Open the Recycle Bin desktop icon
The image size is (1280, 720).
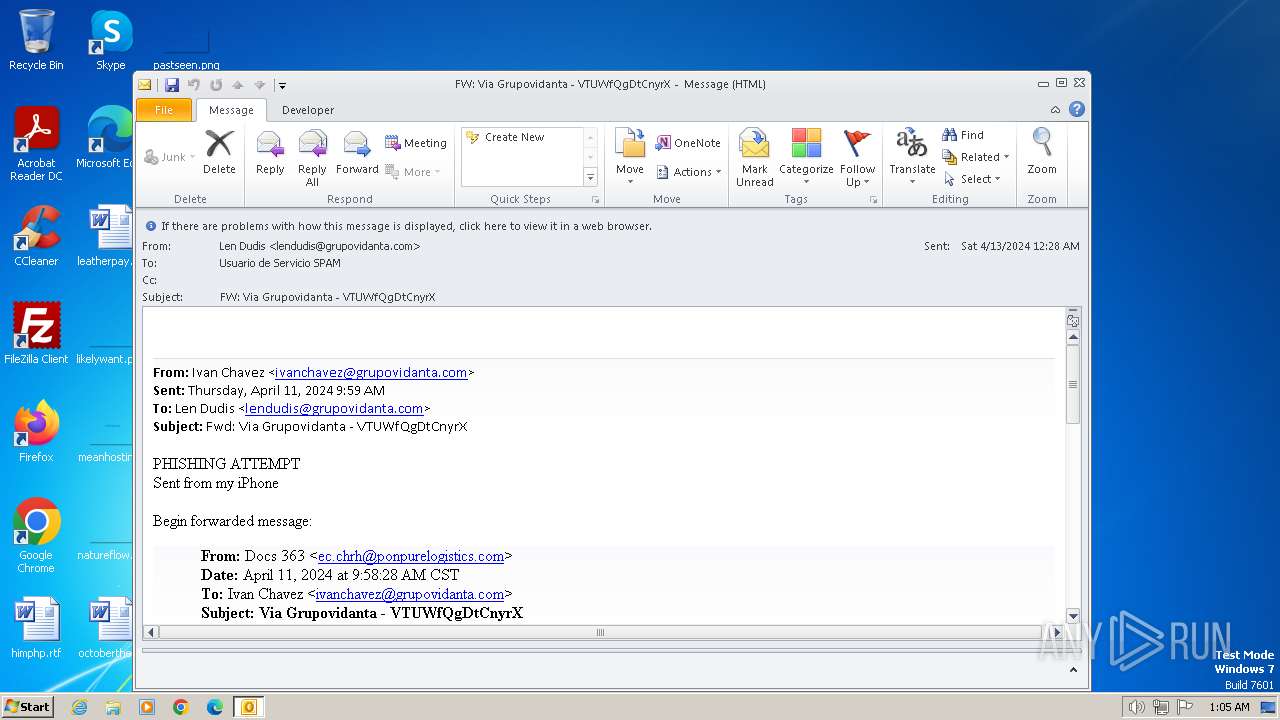coord(36,40)
